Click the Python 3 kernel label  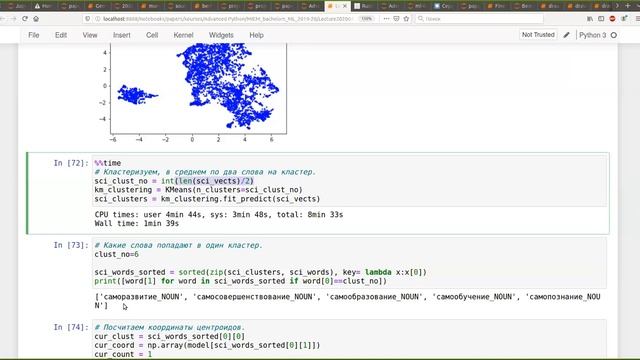pos(592,35)
